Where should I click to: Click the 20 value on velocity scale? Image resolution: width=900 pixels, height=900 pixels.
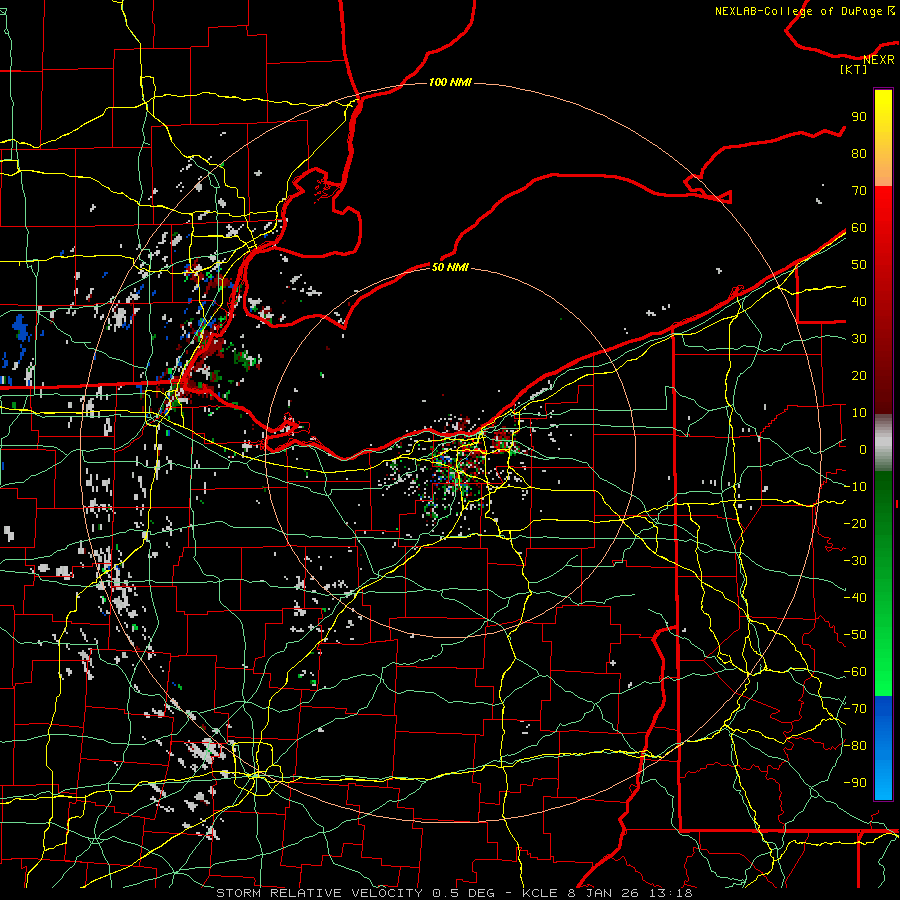coord(859,375)
